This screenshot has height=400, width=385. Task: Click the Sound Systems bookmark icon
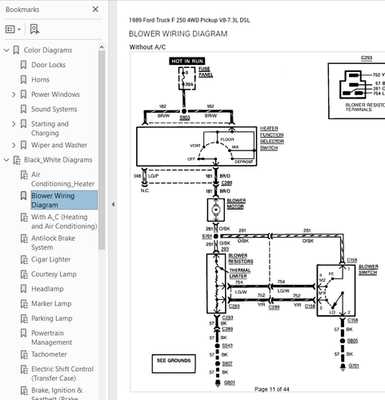point(23,109)
